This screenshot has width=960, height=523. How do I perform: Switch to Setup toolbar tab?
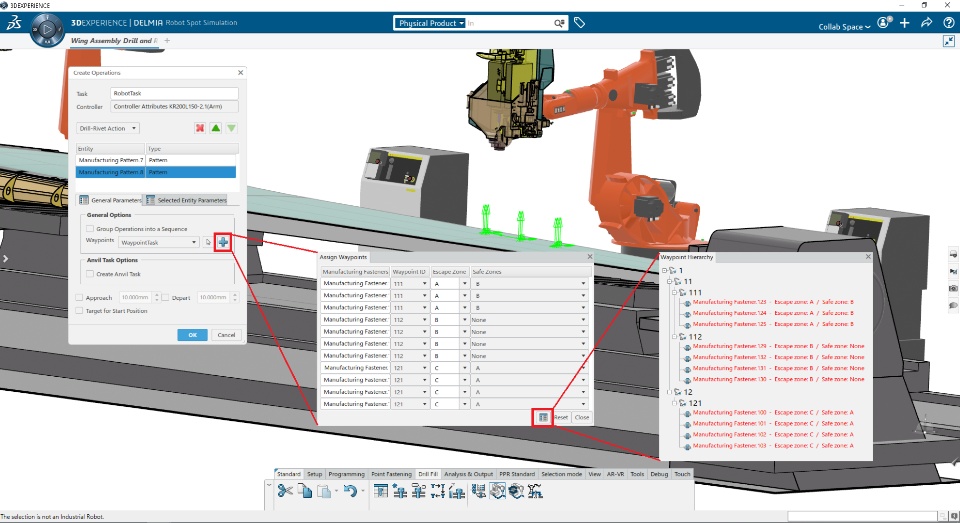point(315,474)
